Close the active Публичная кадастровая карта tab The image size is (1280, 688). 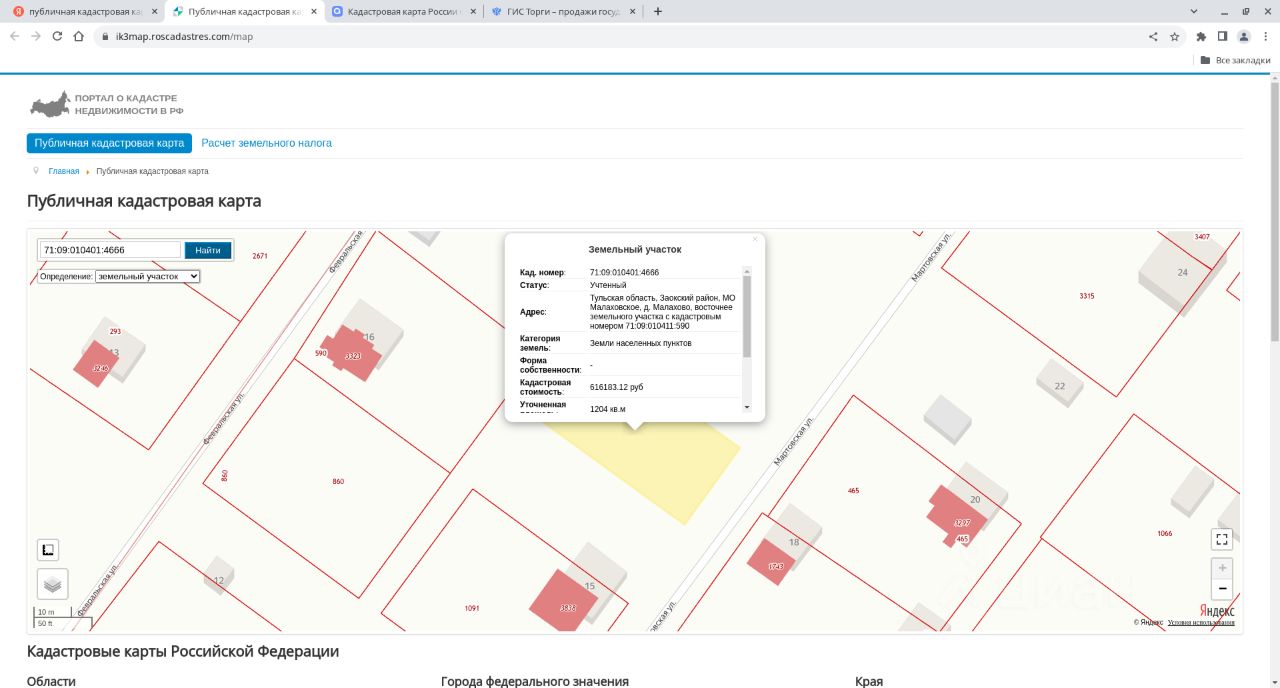pyautogui.click(x=313, y=11)
